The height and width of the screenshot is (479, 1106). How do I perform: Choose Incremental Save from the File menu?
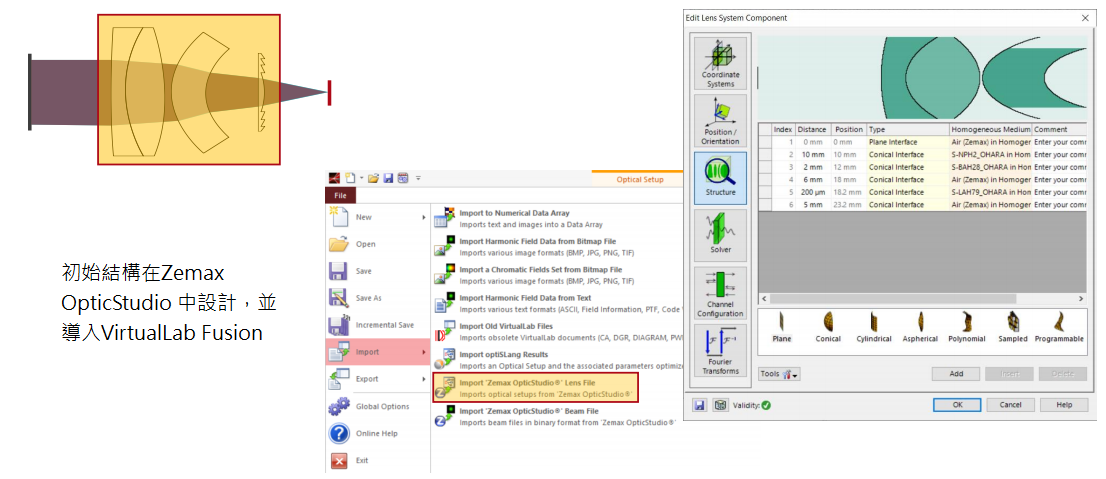(x=378, y=325)
